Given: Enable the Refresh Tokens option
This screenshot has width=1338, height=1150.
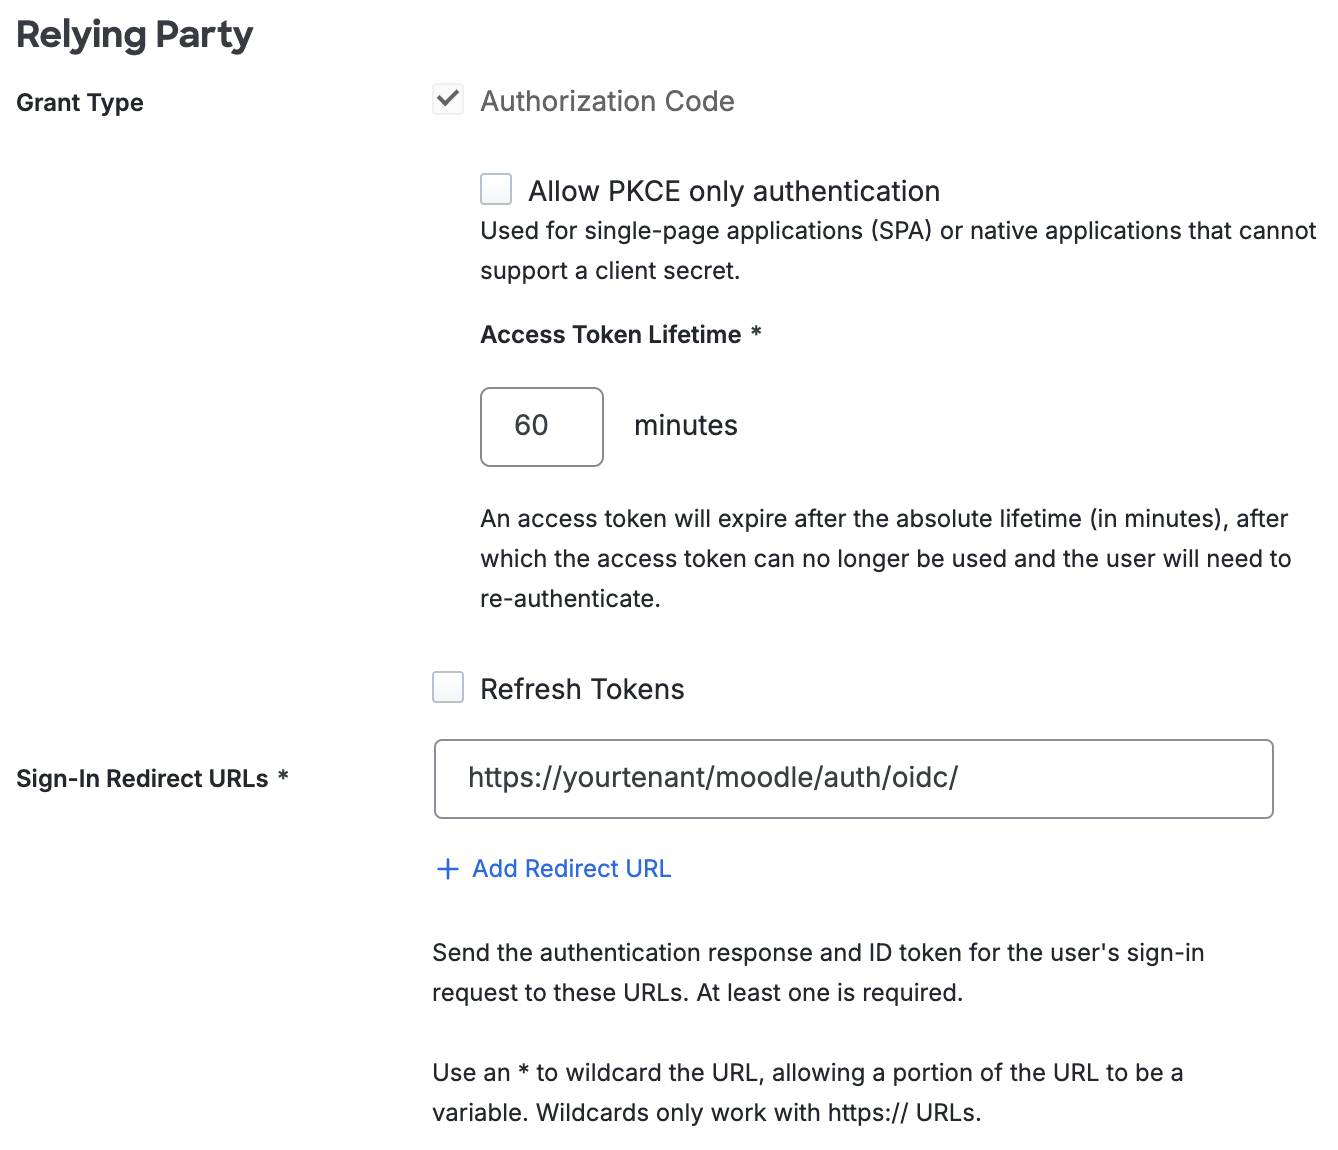Looking at the screenshot, I should point(447,687).
